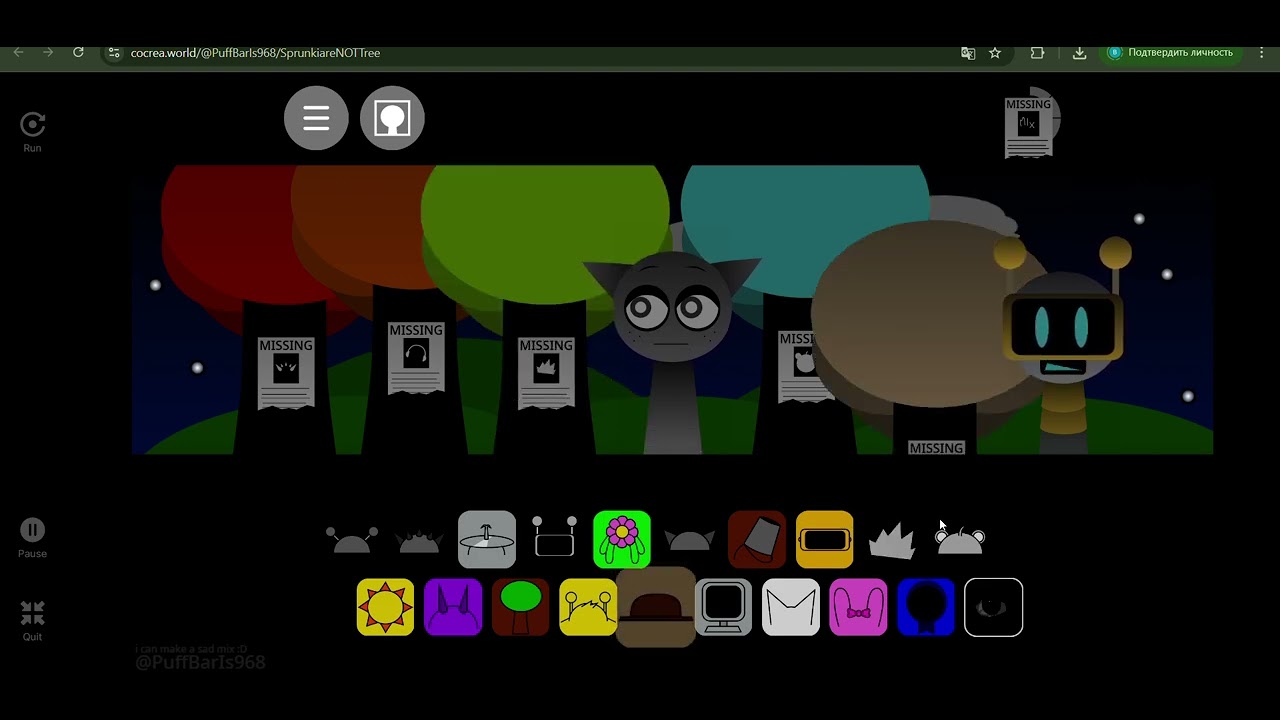
Task: Pick the brown bowler hat icon
Action: click(656, 607)
